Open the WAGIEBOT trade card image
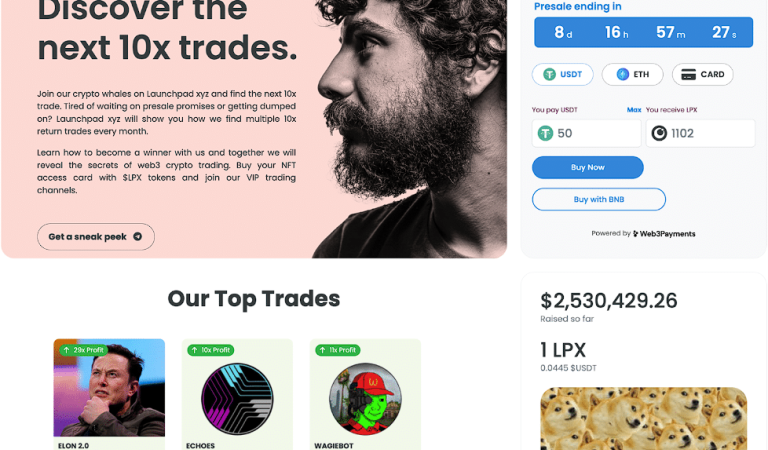The image size is (768, 450). [x=365, y=399]
